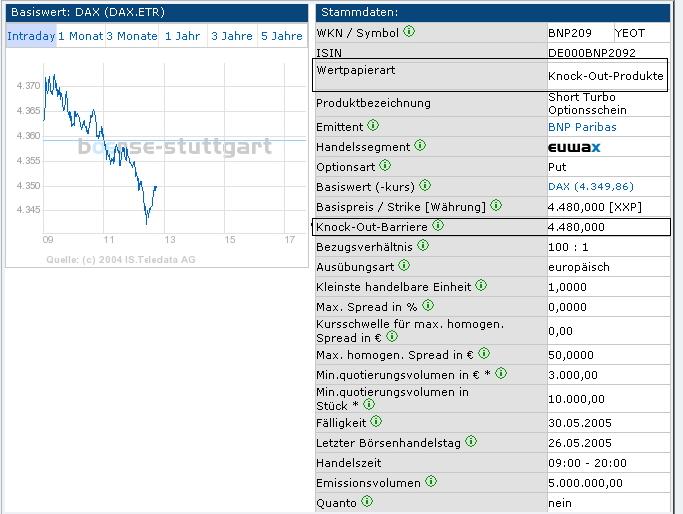Click the Quanto value nein
This screenshot has height=514, width=683.
pos(560,503)
